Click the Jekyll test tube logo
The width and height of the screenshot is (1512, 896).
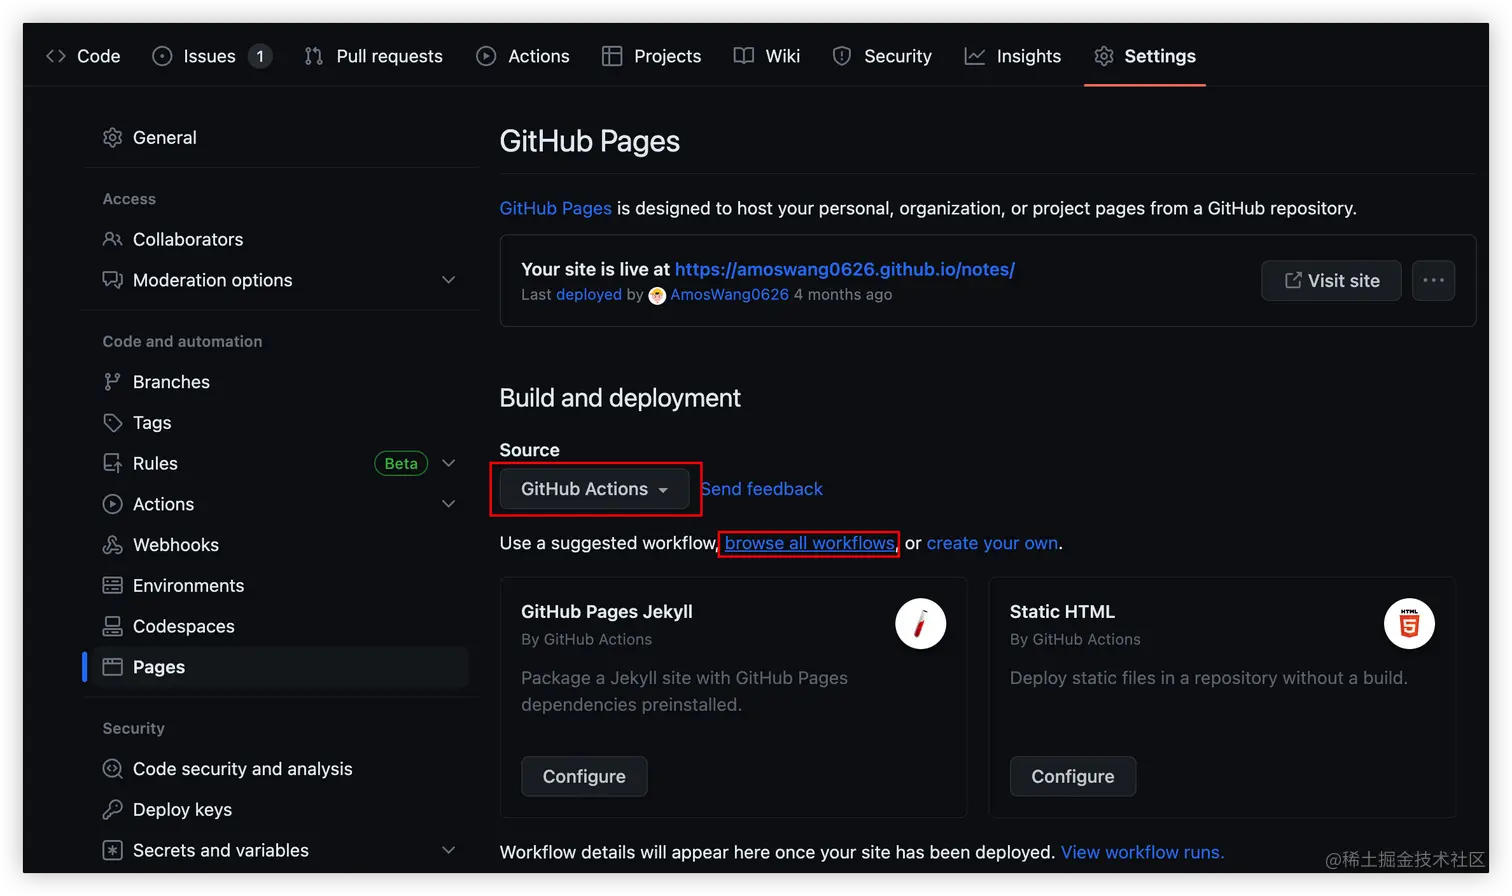coord(921,624)
